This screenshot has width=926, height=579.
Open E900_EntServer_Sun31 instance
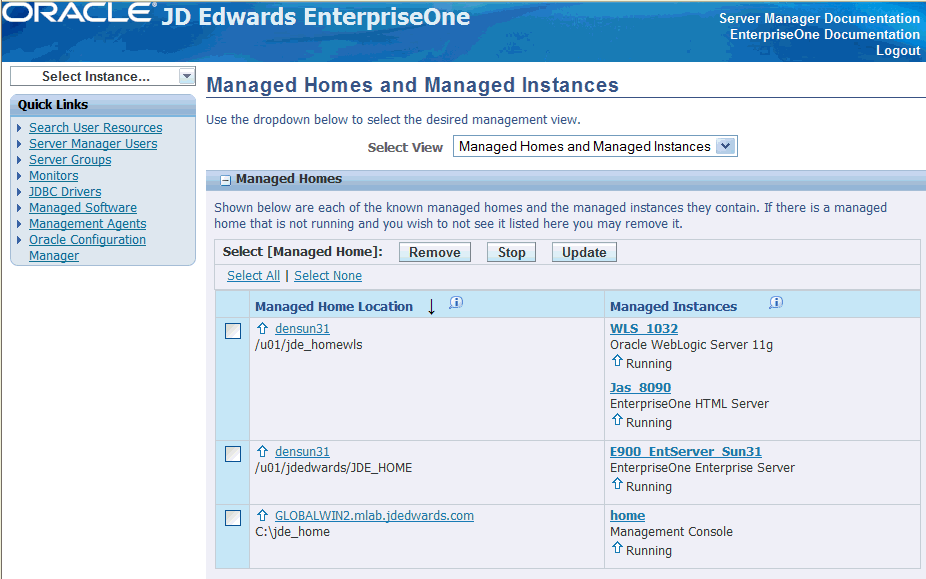tap(686, 451)
